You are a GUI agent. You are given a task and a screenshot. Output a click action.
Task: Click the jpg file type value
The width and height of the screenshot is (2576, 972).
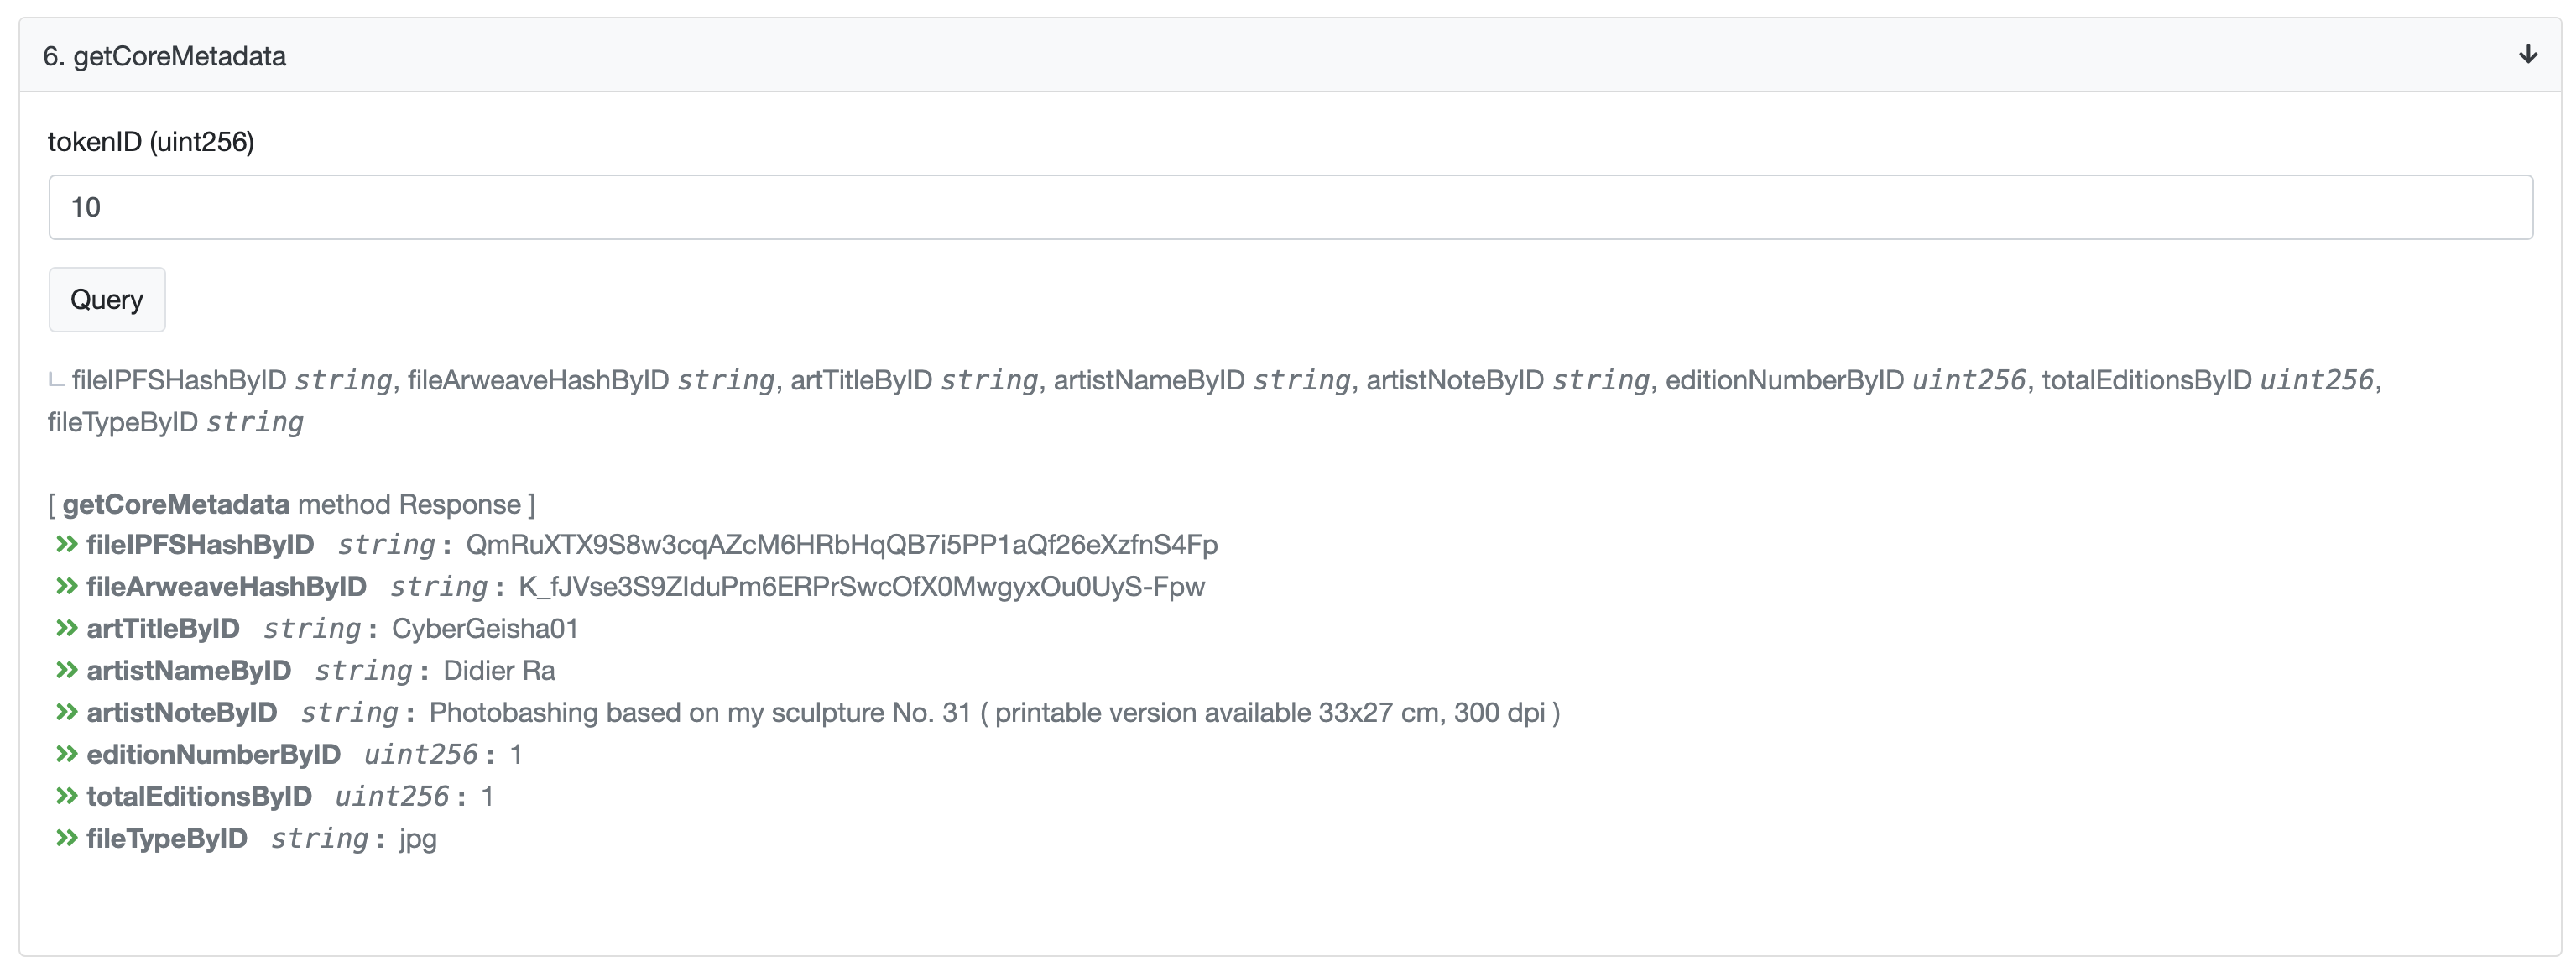click(x=418, y=839)
